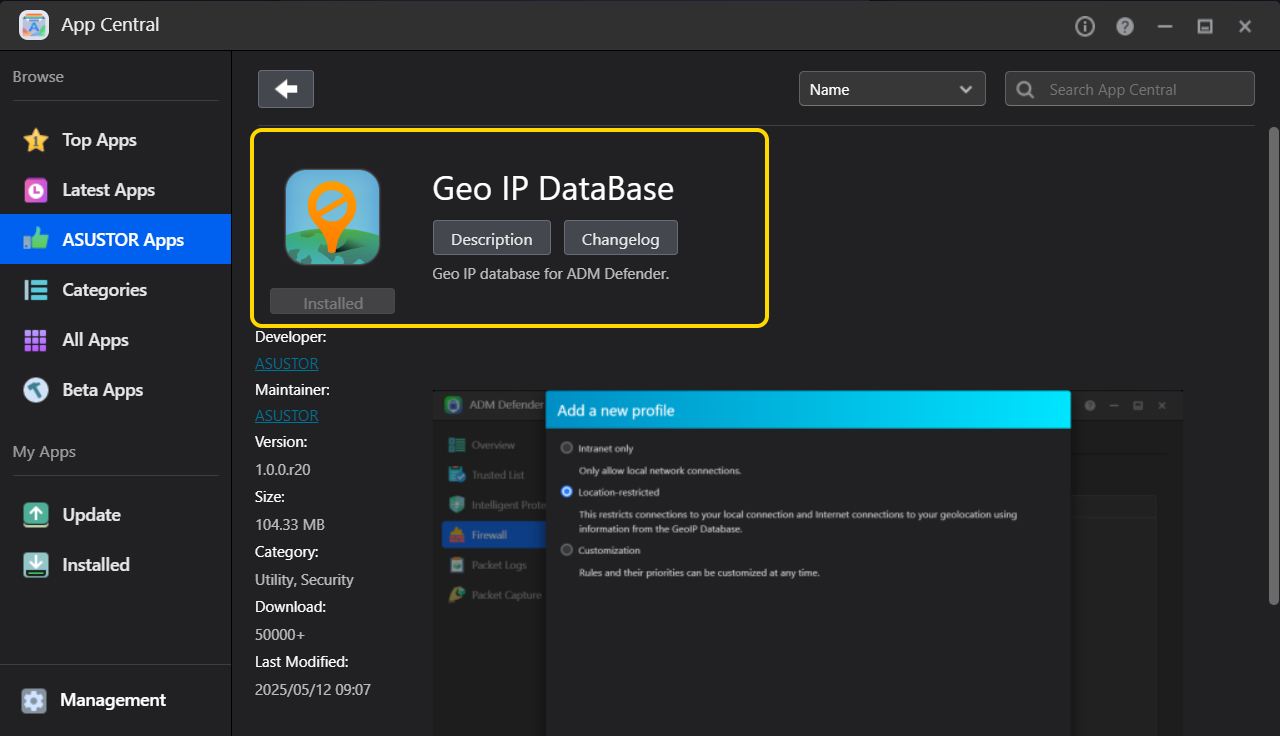Viewport: 1280px width, 736px height.
Task: Click the Latest Apps clock icon
Action: (x=35, y=190)
